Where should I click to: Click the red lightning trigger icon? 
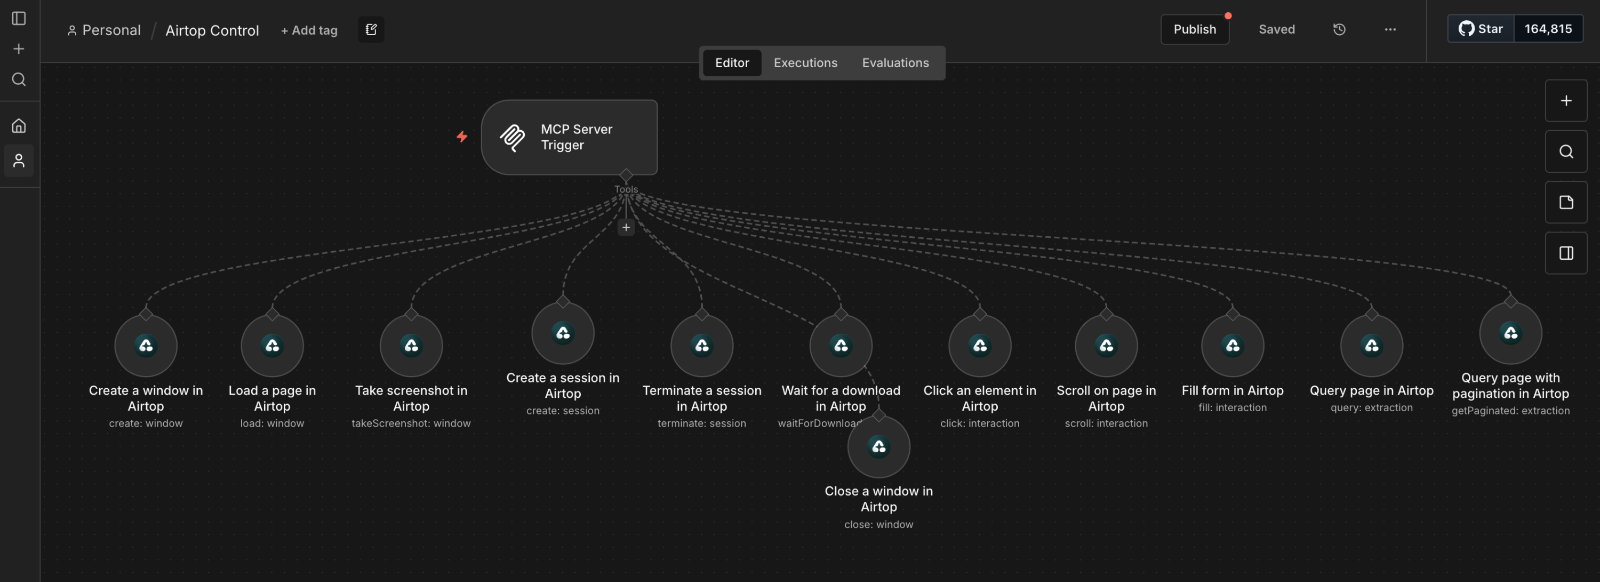pos(462,136)
